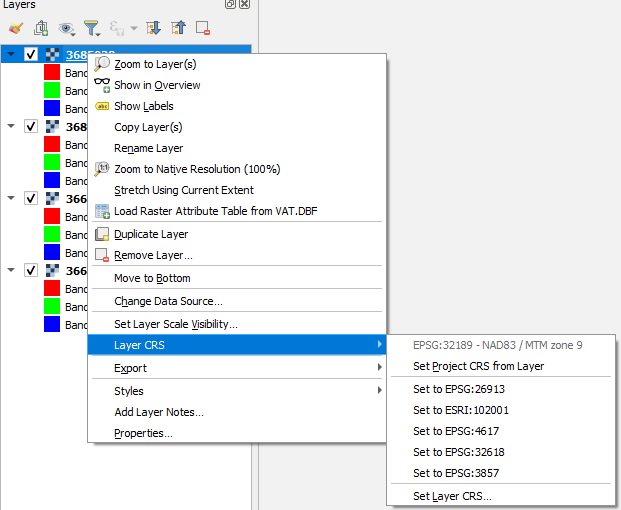The width and height of the screenshot is (621, 510).
Task: Select Stretch Using Current Extent
Action: 237,190
